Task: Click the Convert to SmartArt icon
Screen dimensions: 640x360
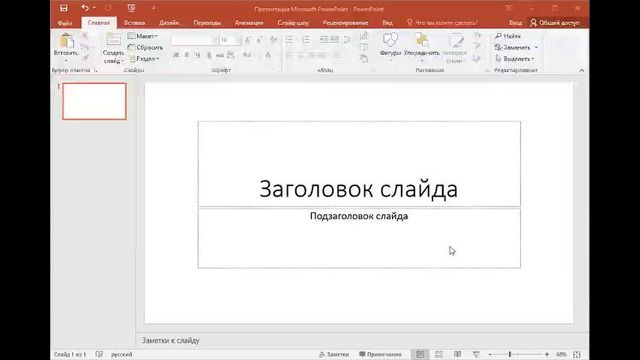Action: click(364, 59)
